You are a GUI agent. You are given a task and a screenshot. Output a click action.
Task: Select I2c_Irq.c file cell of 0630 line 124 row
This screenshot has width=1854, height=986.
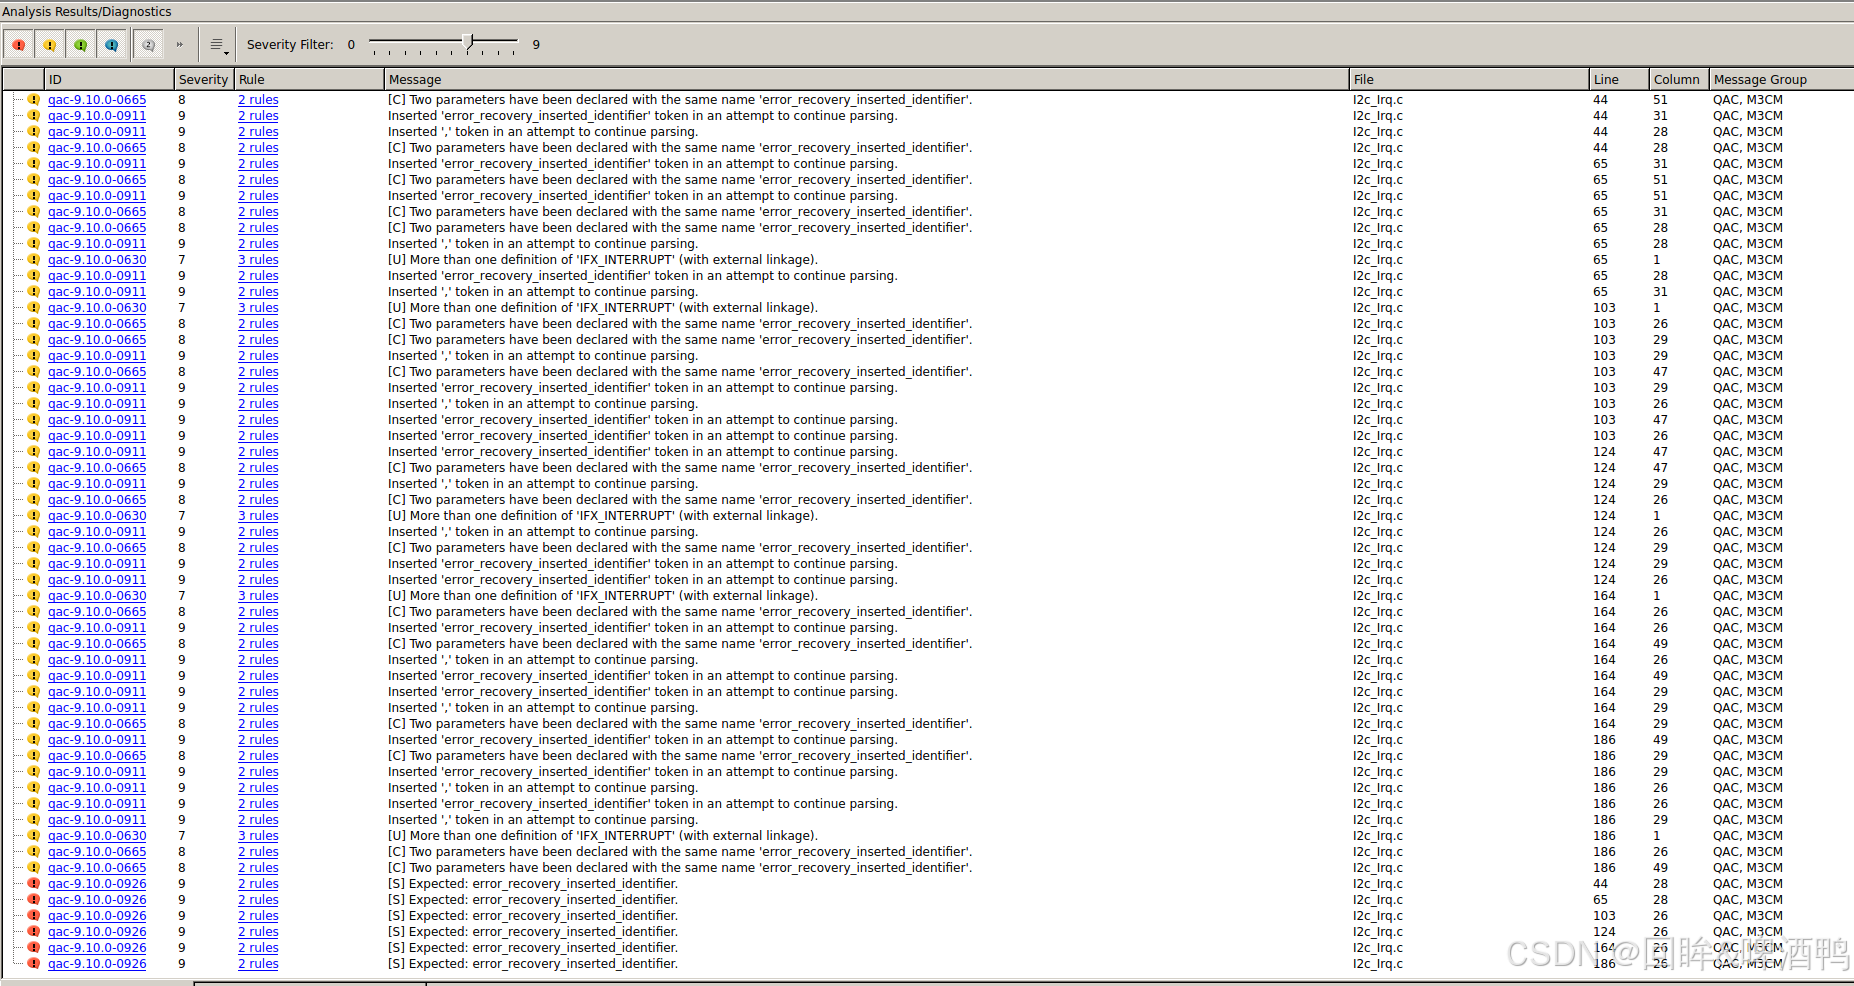point(1378,516)
